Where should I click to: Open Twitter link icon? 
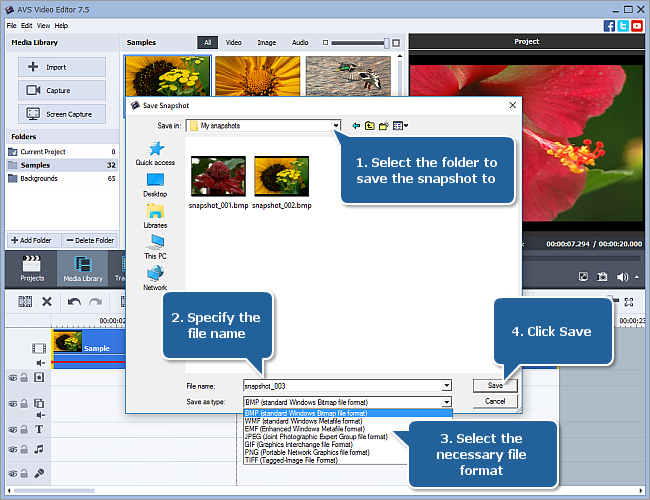pyautogui.click(x=623, y=26)
